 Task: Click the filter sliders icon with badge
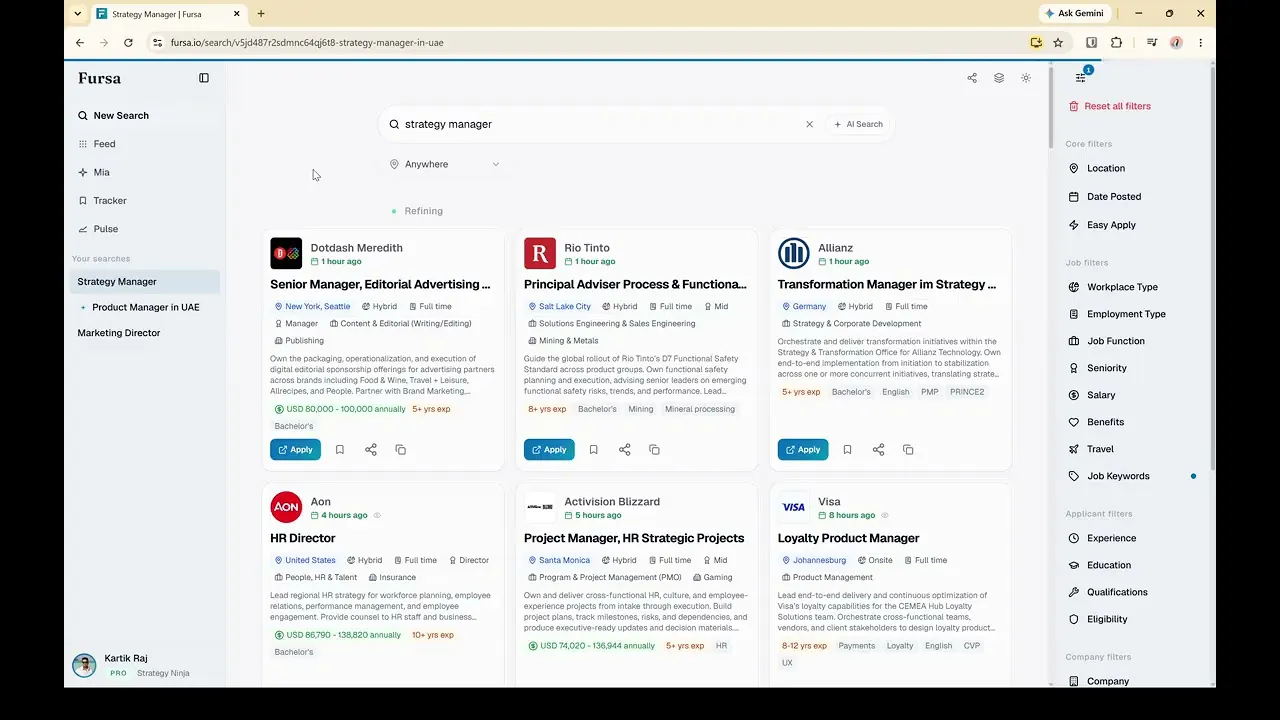coord(1081,77)
